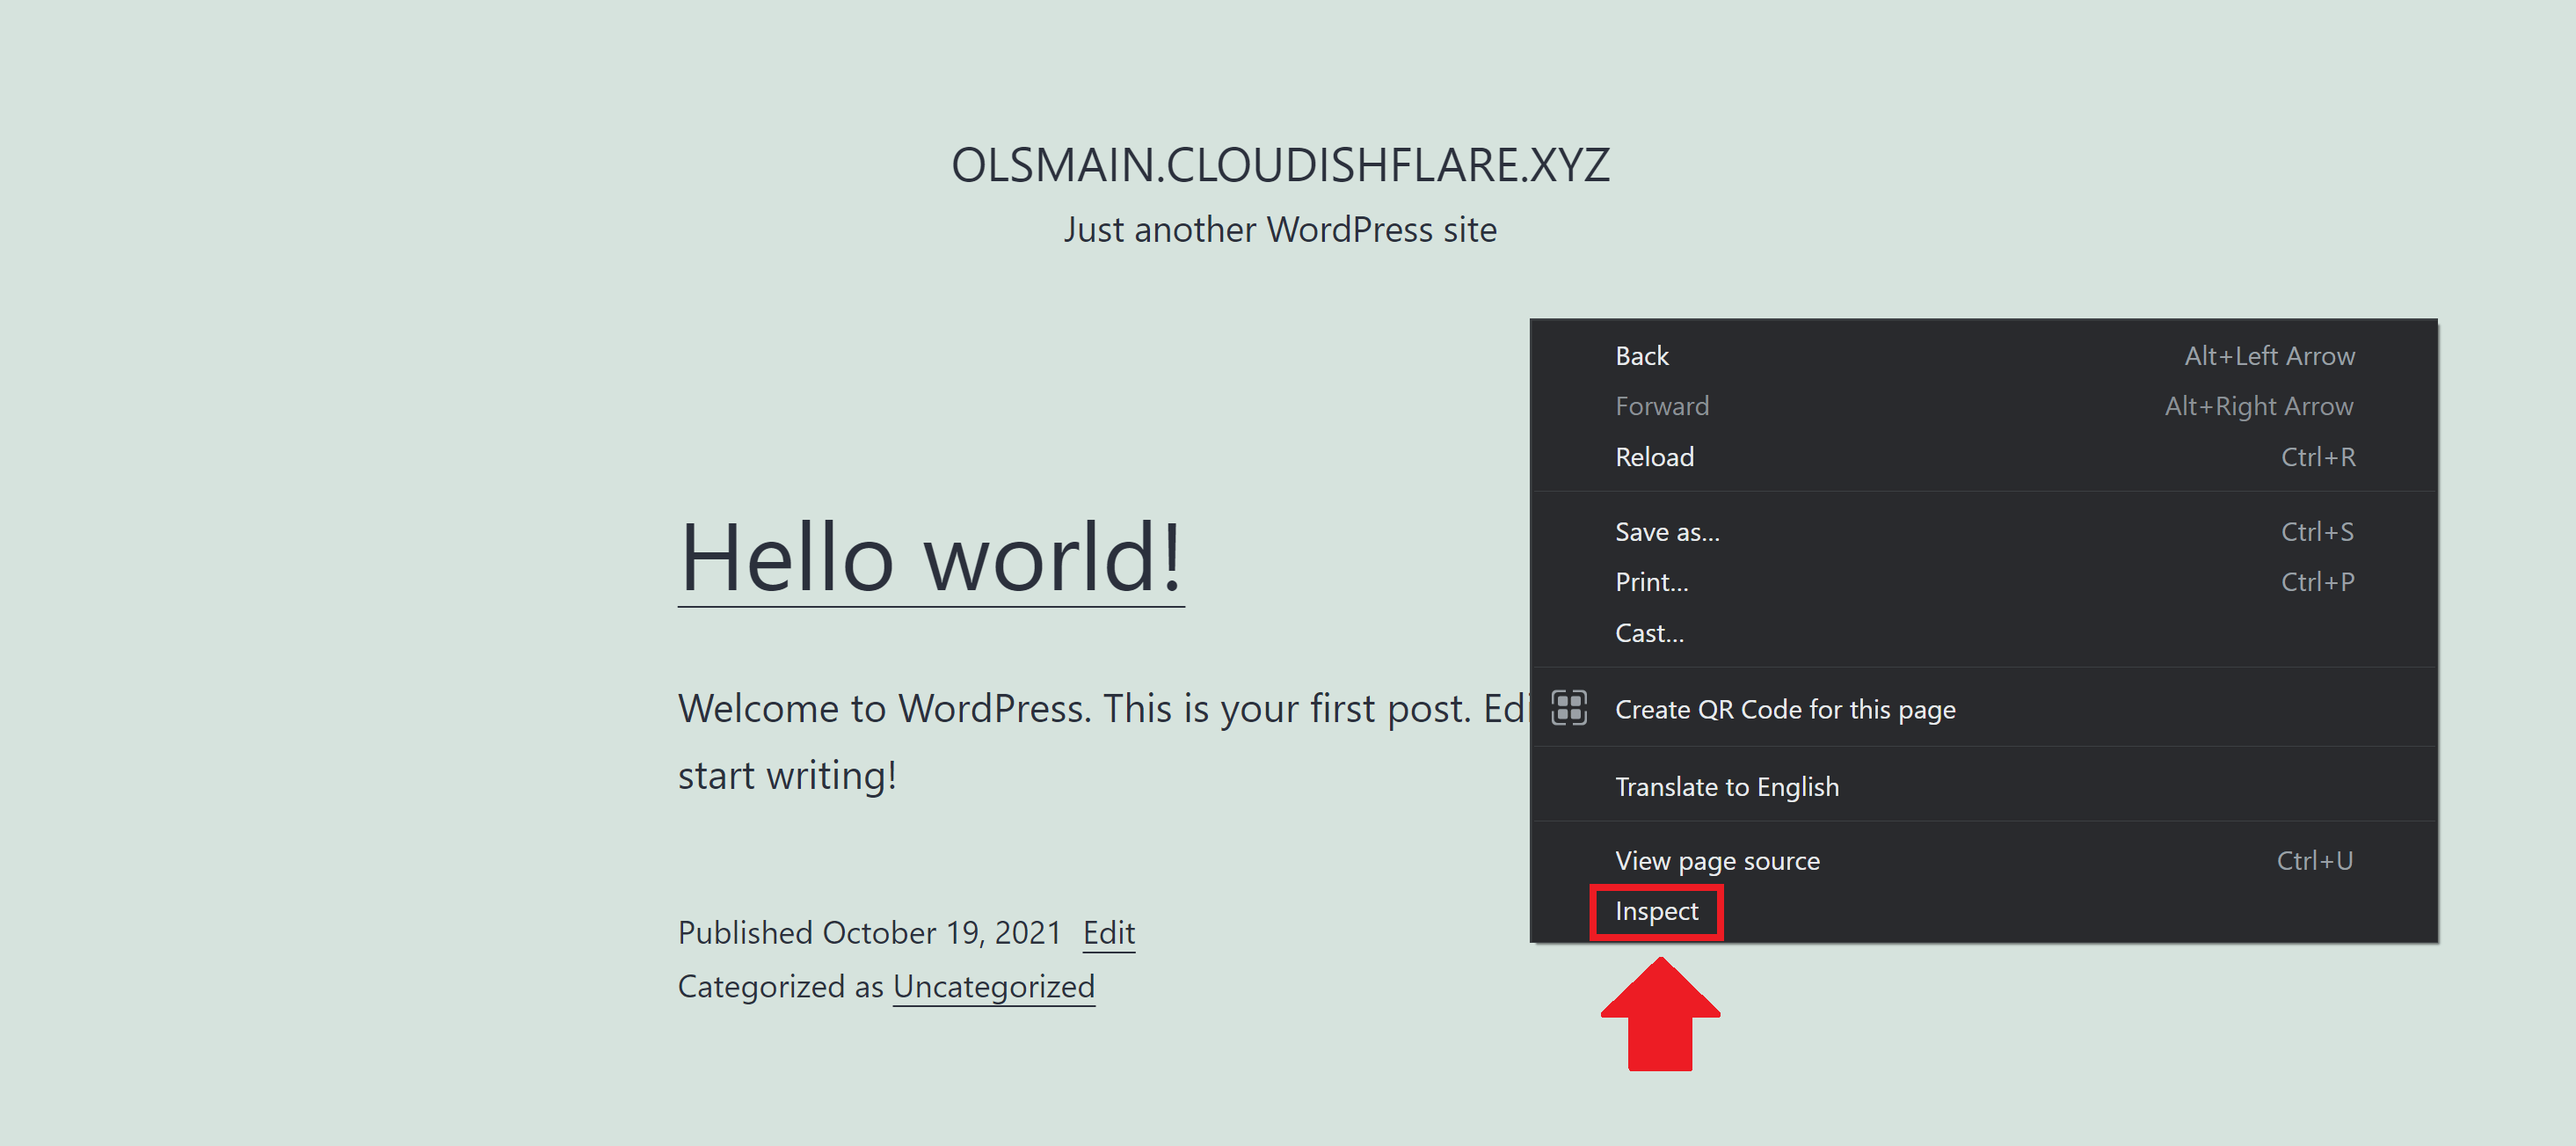Image resolution: width=2576 pixels, height=1146 pixels.
Task: Click the Edit link beside publish date
Action: 1108,932
